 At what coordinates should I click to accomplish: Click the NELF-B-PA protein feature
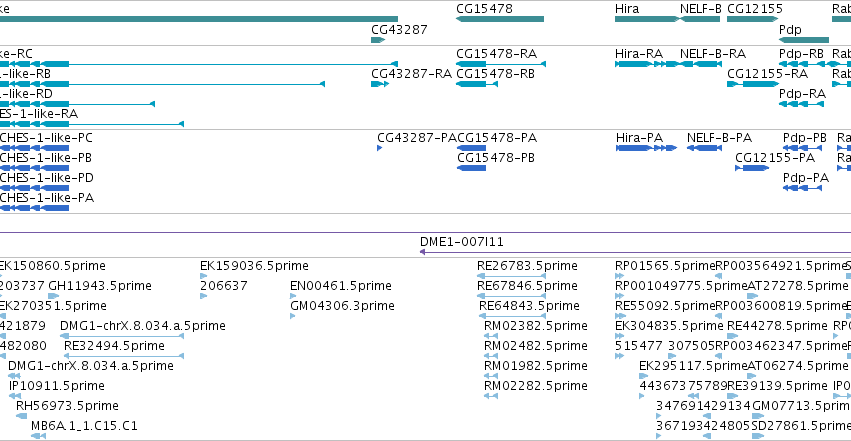pos(704,148)
